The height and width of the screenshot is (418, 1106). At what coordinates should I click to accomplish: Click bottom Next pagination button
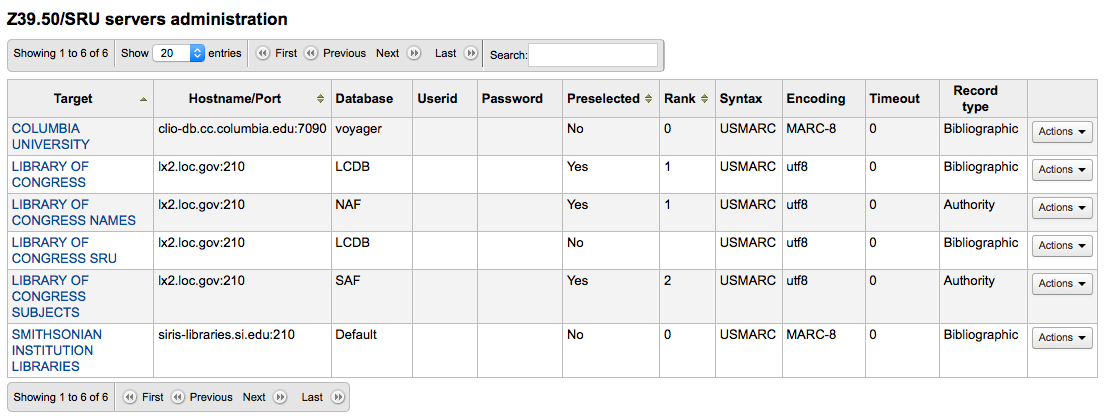(x=254, y=397)
